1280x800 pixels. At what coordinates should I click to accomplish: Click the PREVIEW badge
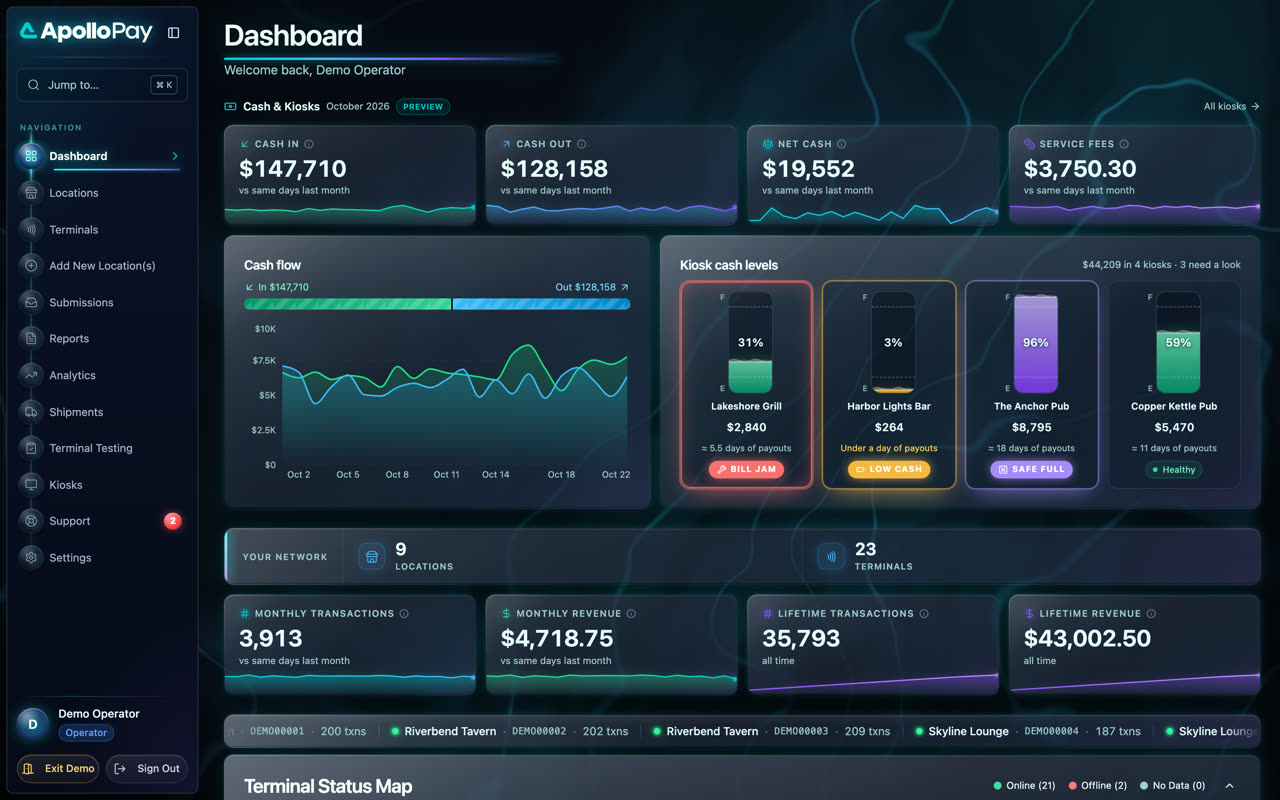(423, 107)
